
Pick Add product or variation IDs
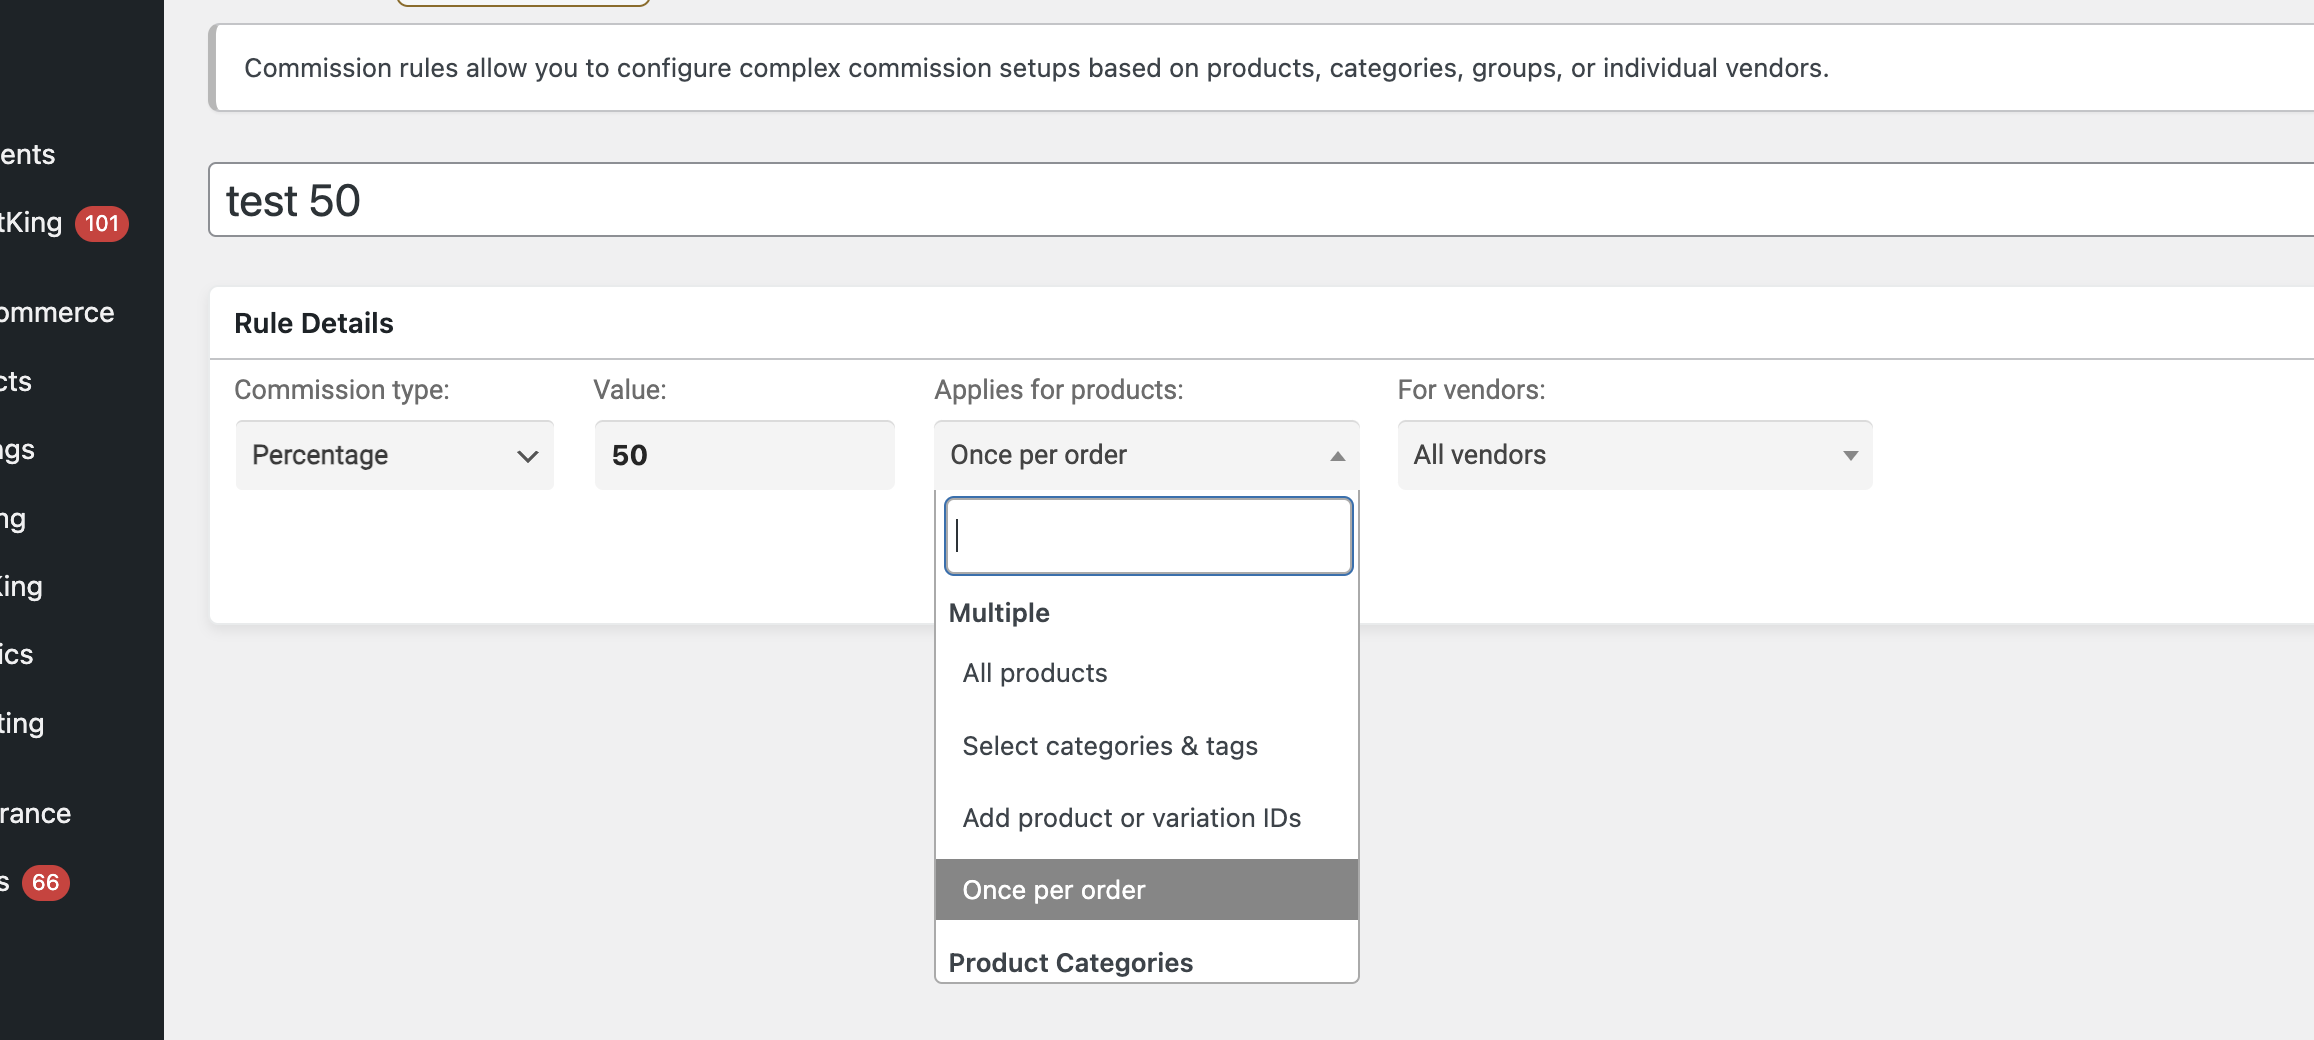point(1146,818)
